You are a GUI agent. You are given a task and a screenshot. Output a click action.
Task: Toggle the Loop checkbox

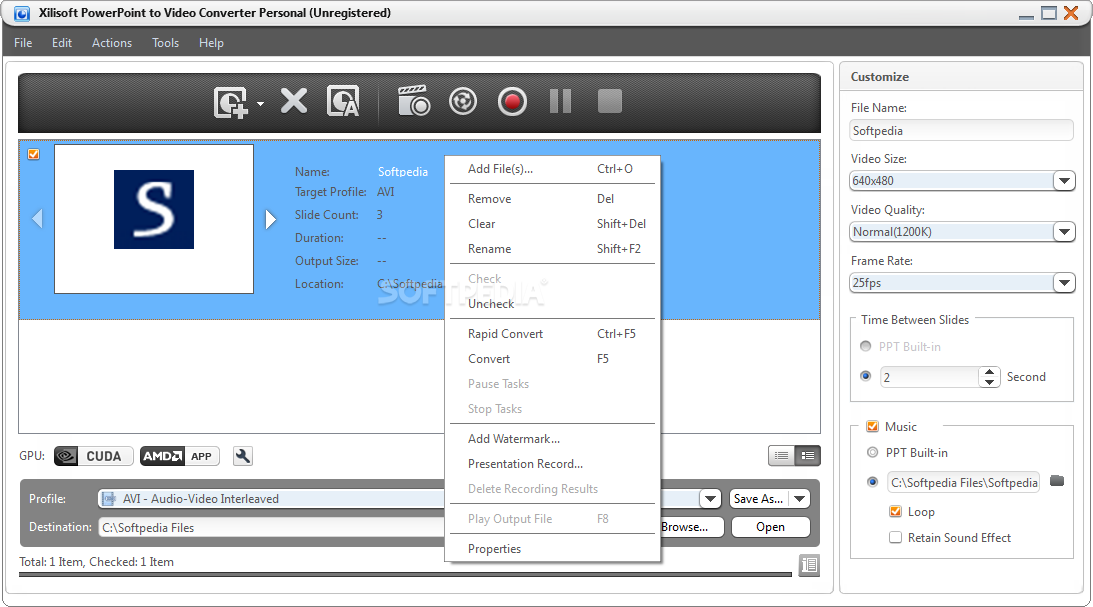point(896,512)
